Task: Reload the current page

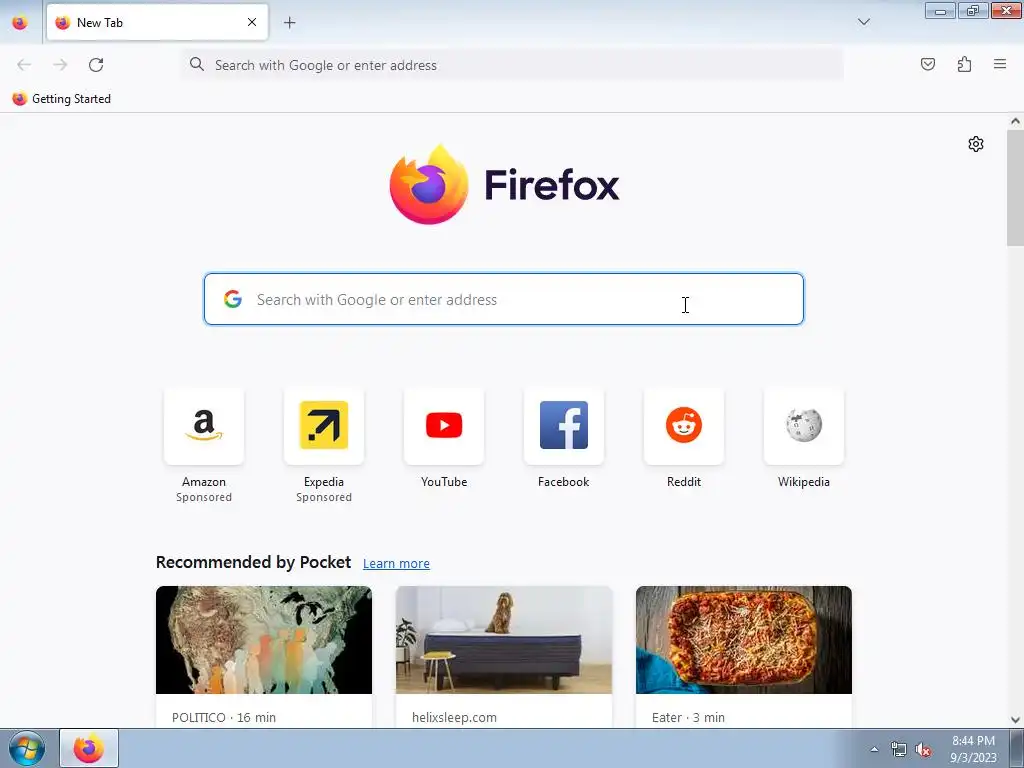Action: pyautogui.click(x=96, y=65)
